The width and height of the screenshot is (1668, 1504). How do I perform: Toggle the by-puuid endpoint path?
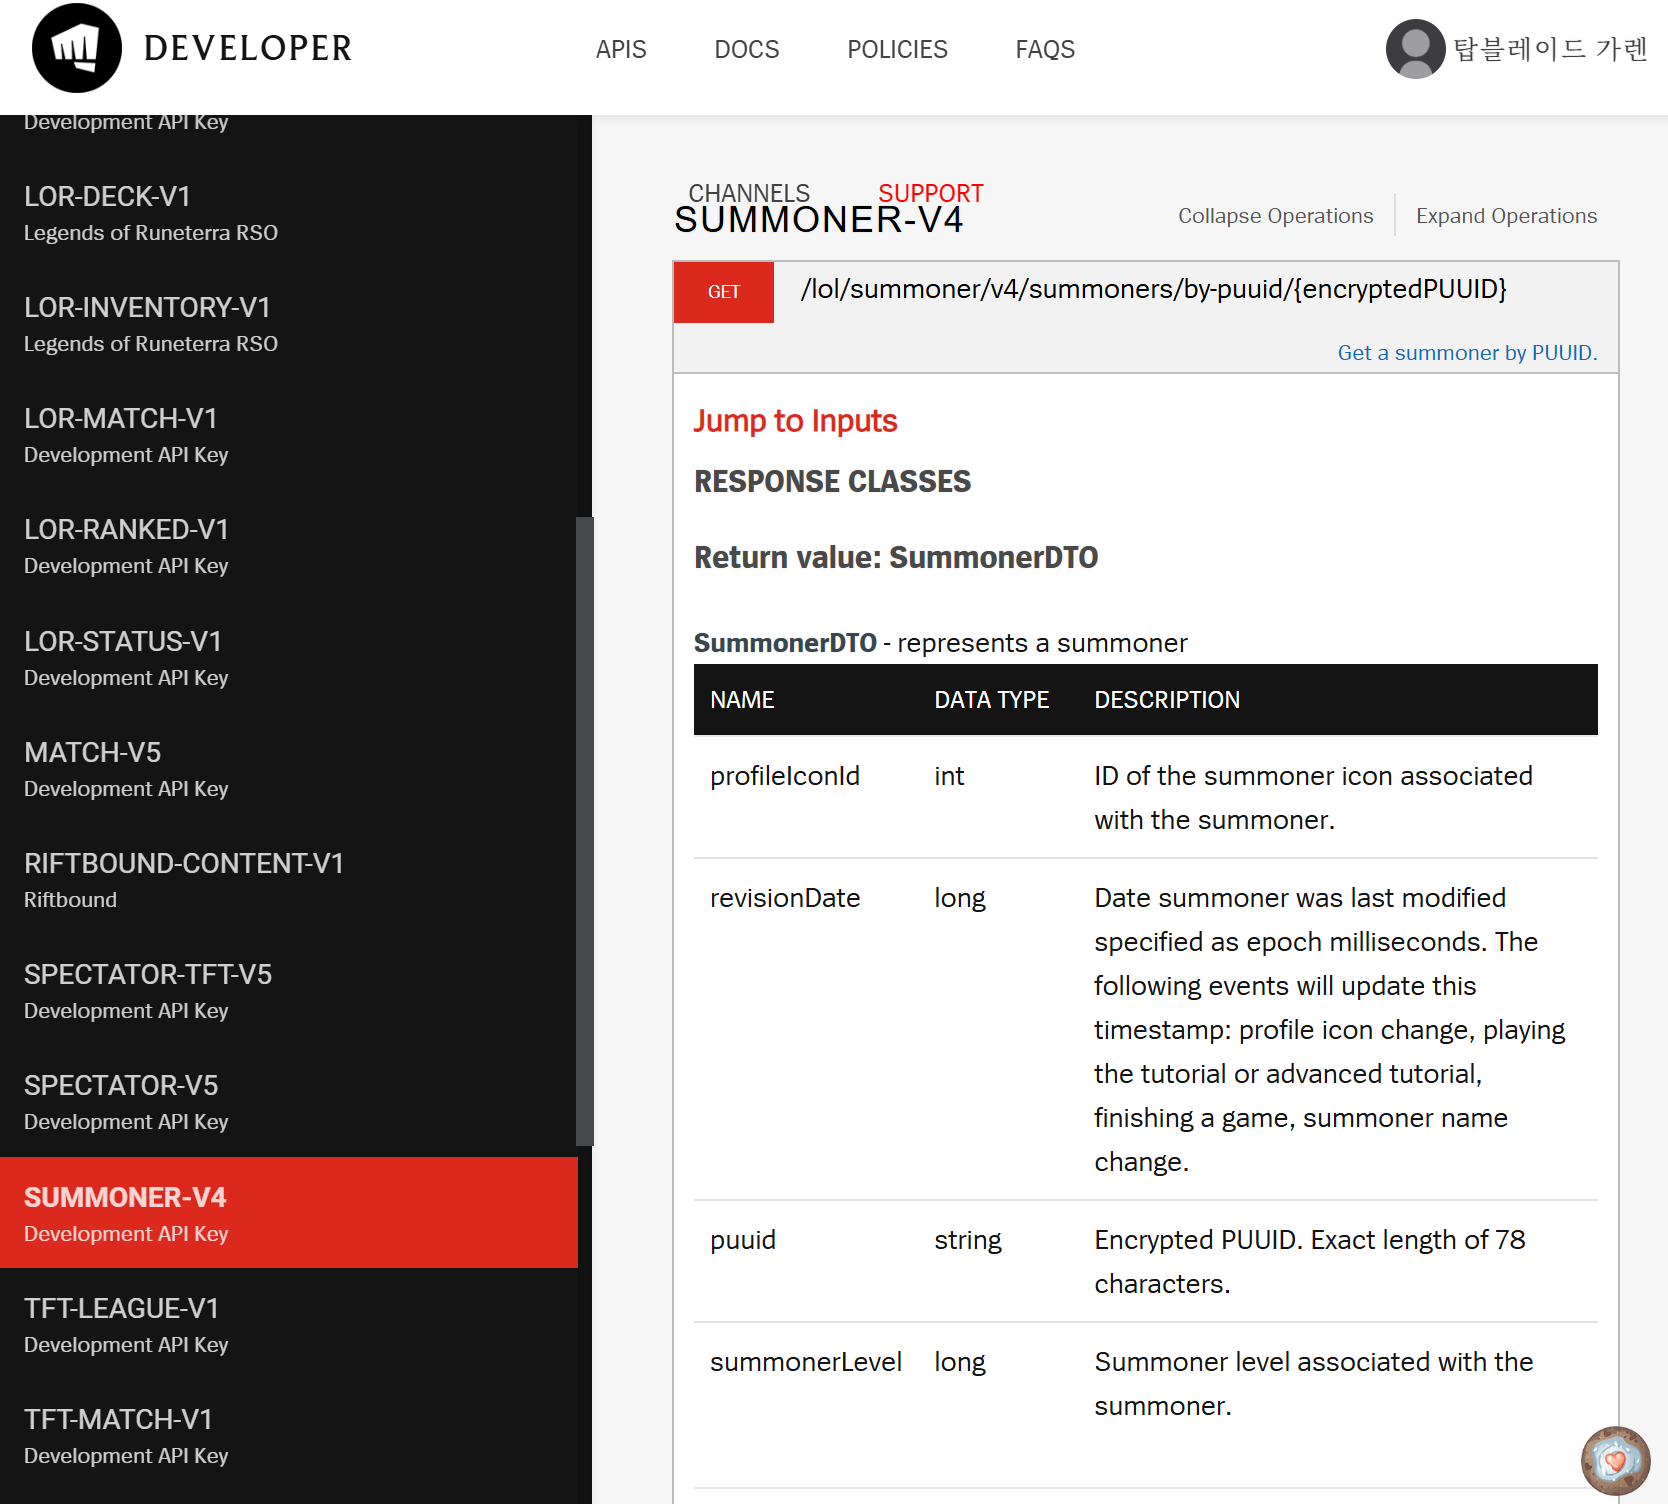(1153, 289)
